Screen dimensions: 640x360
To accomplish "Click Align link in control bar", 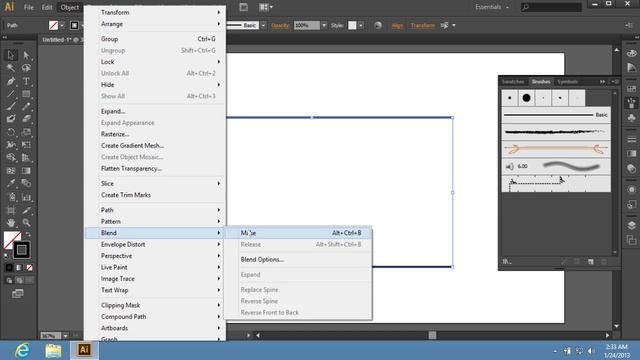I will pos(397,25).
